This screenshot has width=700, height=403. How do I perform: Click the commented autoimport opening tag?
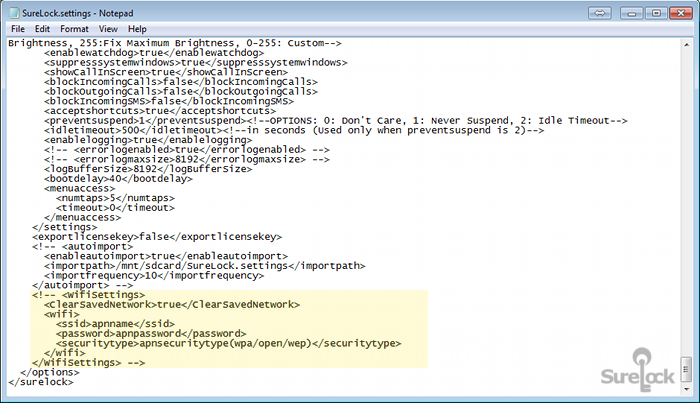(83, 246)
